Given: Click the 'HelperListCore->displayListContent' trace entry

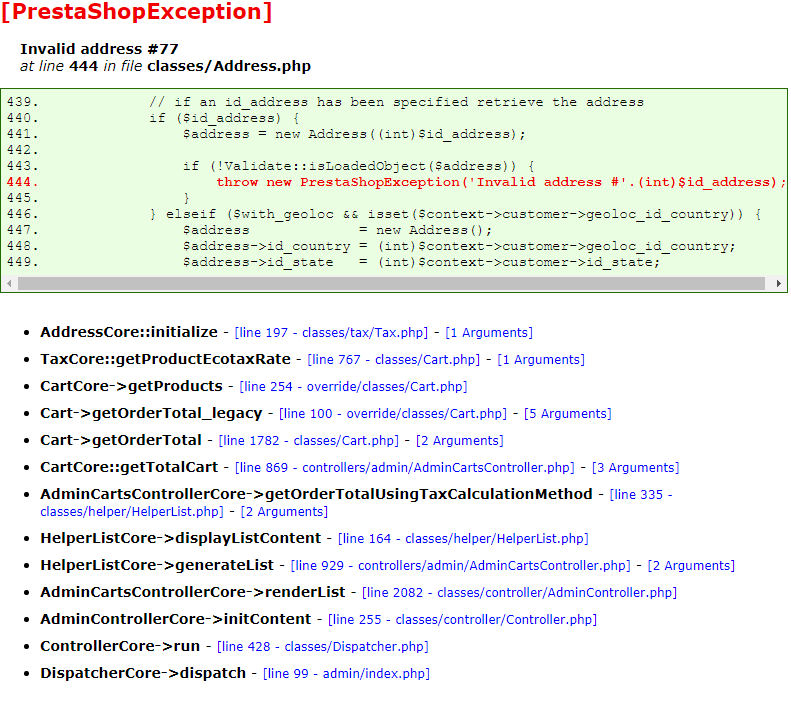Looking at the screenshot, I should click(x=181, y=538).
